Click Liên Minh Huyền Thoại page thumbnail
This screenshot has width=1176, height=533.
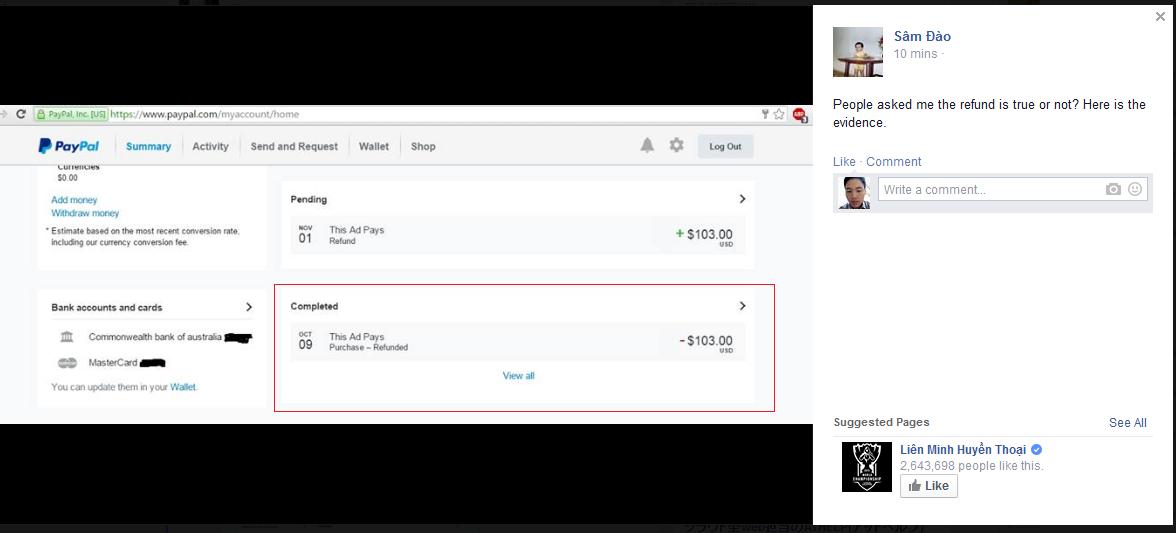click(x=866, y=466)
